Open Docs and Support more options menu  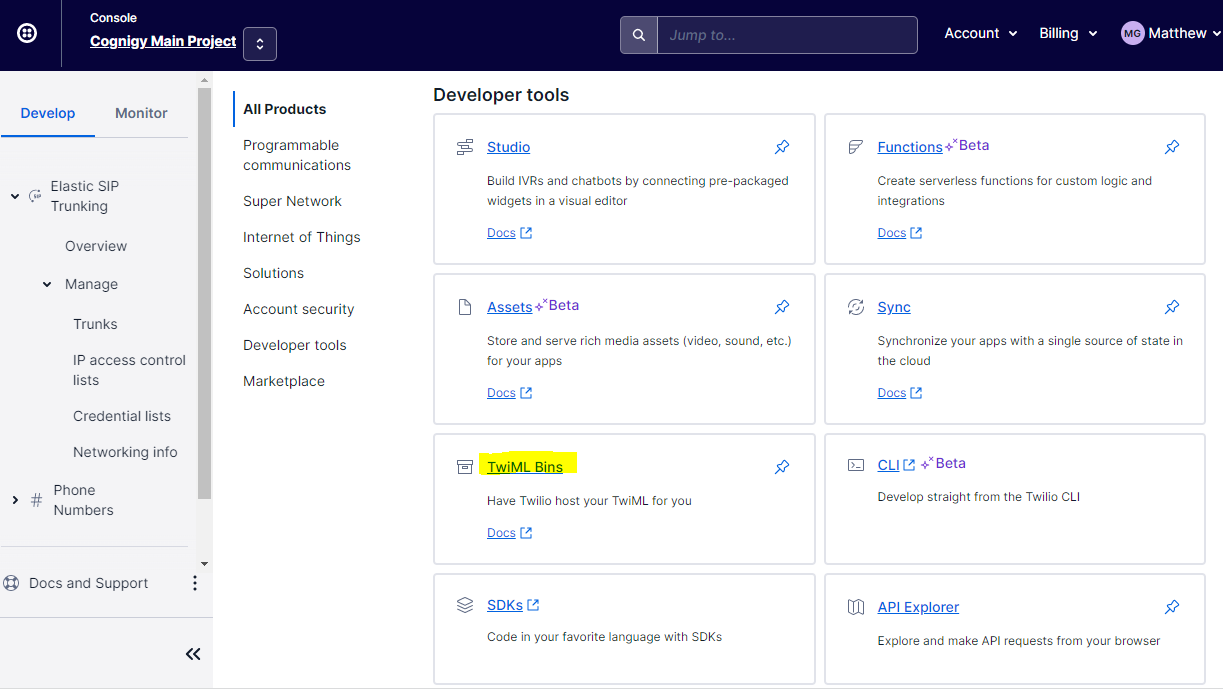(x=195, y=583)
